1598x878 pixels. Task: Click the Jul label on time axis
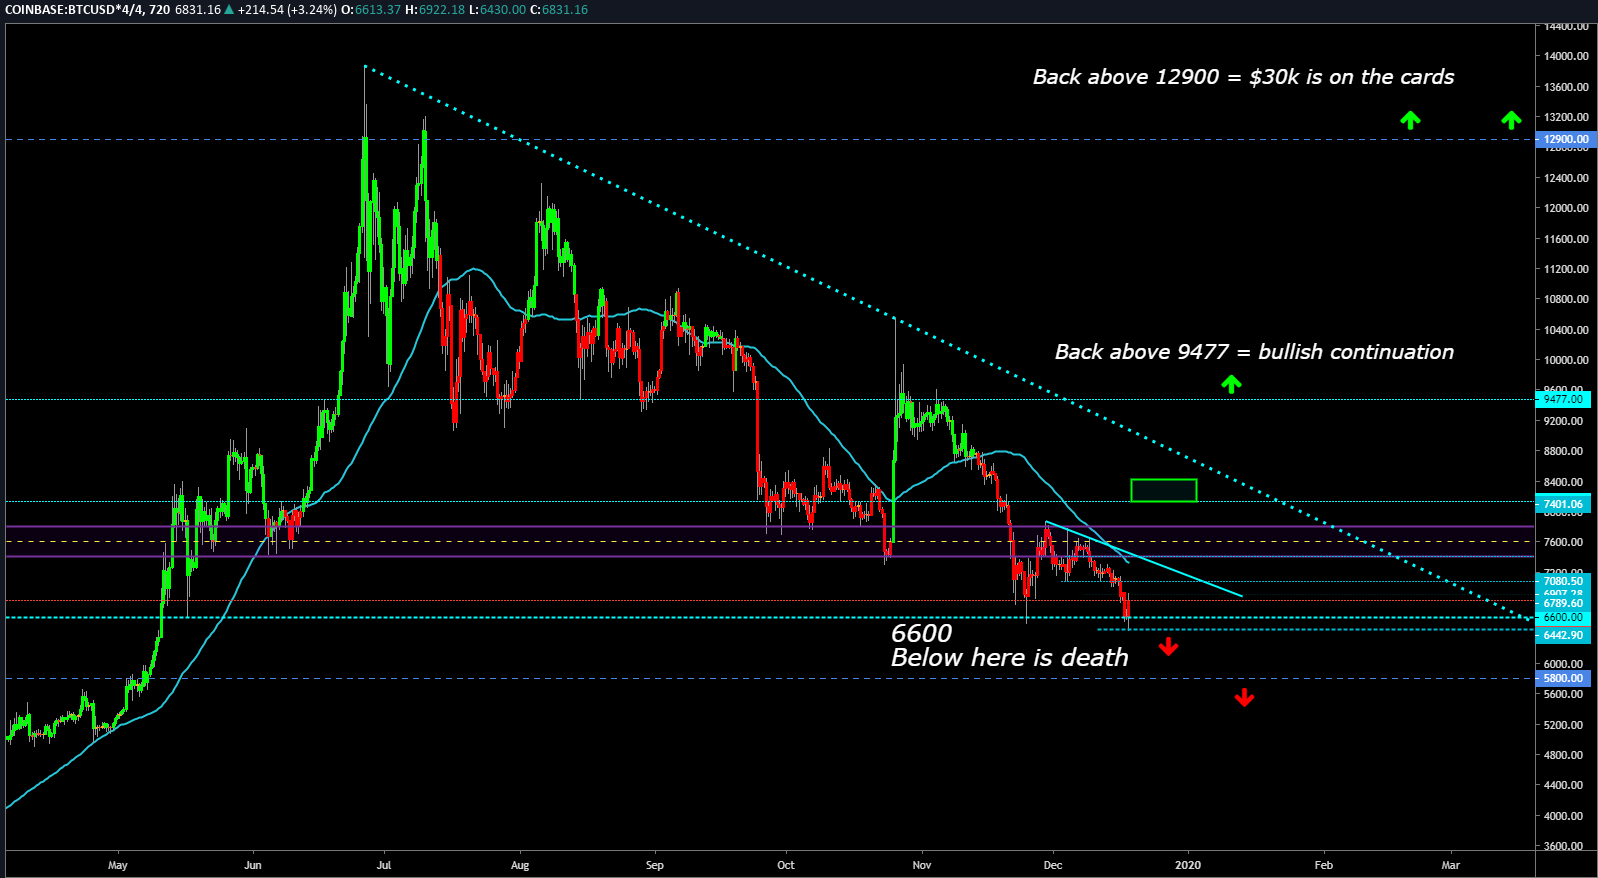384,865
